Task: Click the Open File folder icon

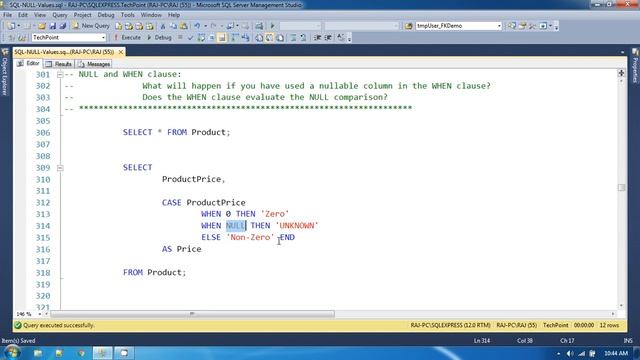Action: pyautogui.click(x=42, y=26)
